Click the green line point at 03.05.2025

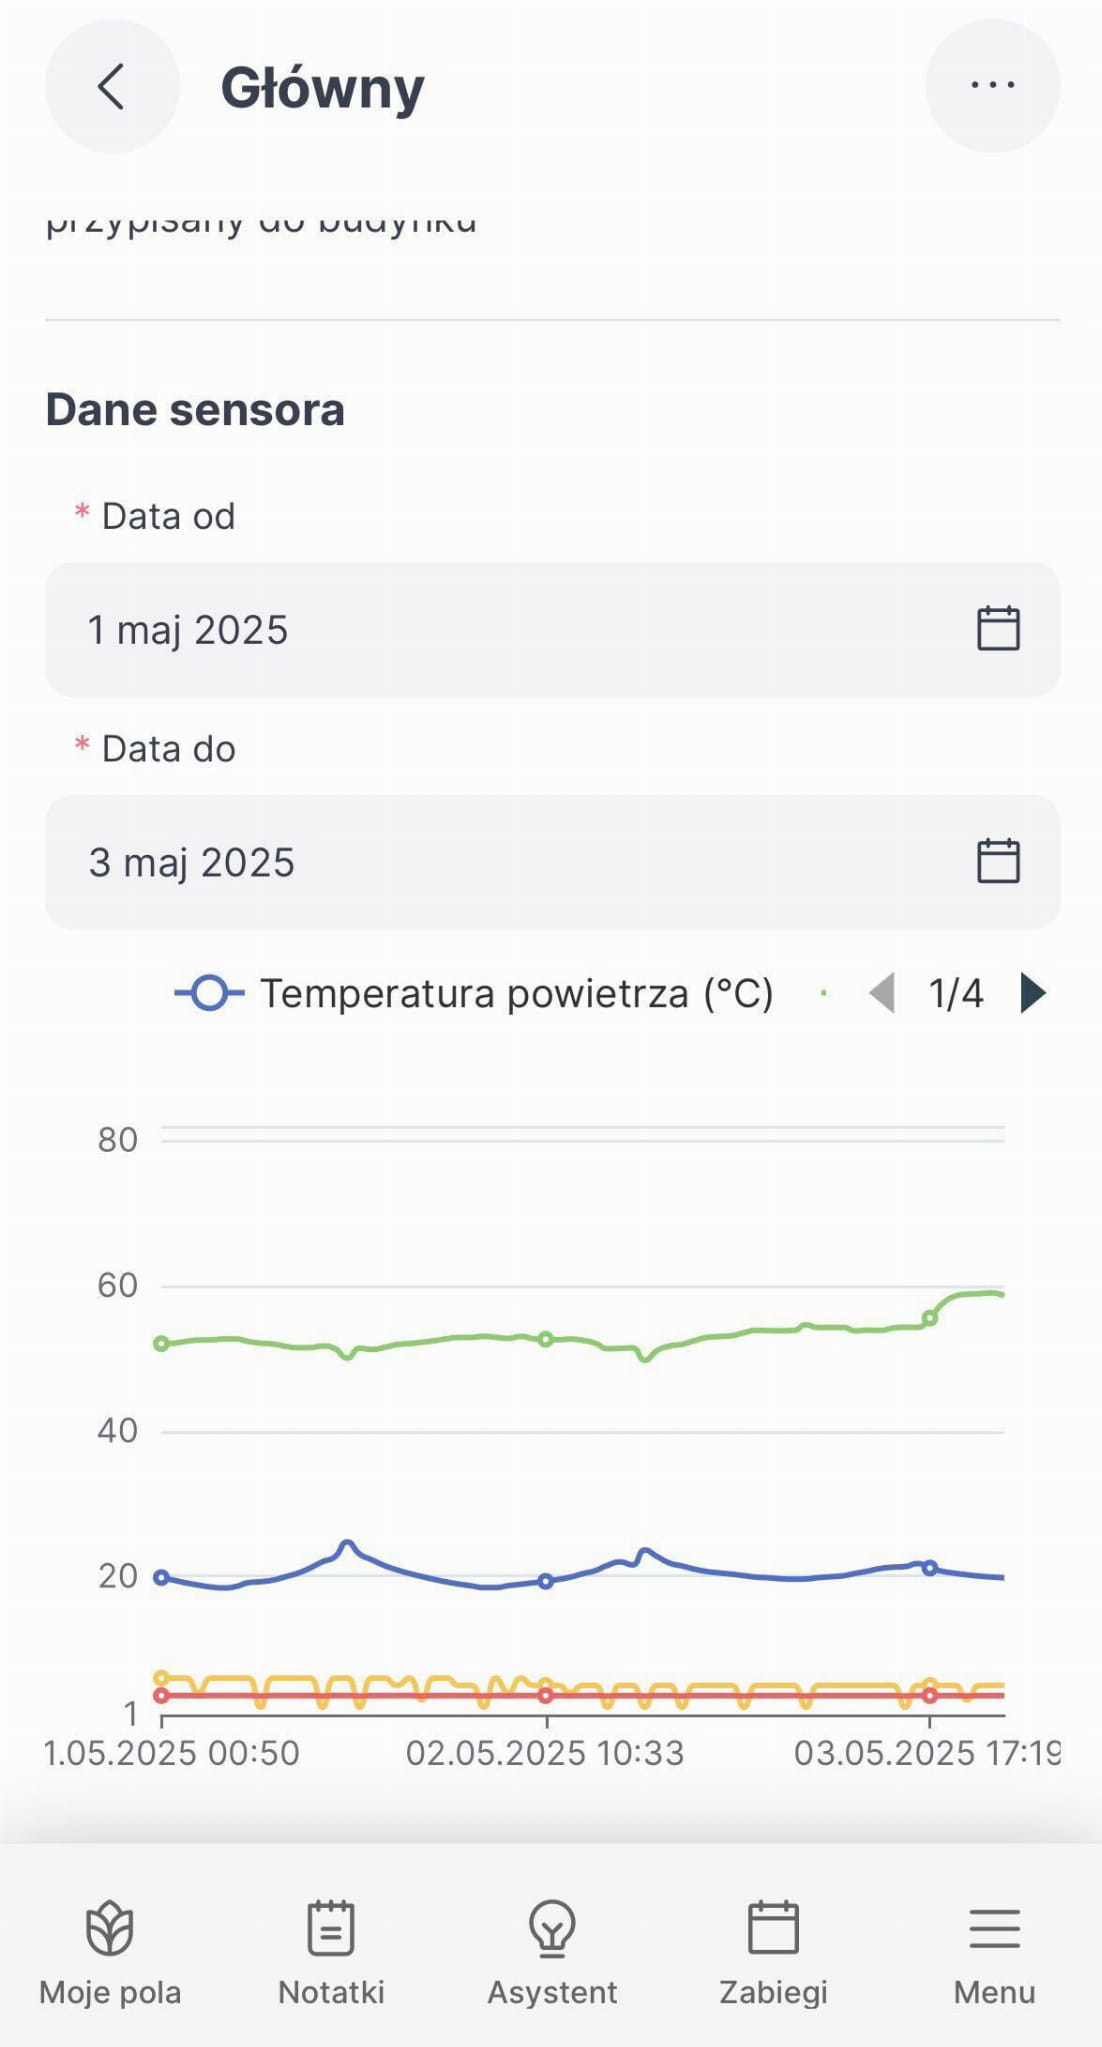point(930,1318)
